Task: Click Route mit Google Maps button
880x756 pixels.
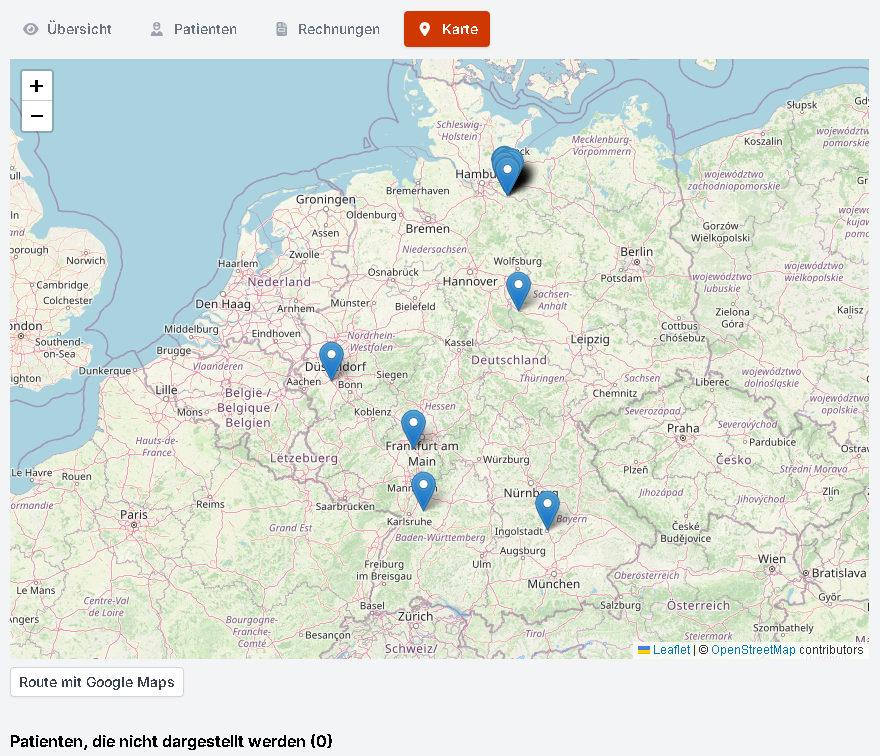Action: tap(97, 682)
